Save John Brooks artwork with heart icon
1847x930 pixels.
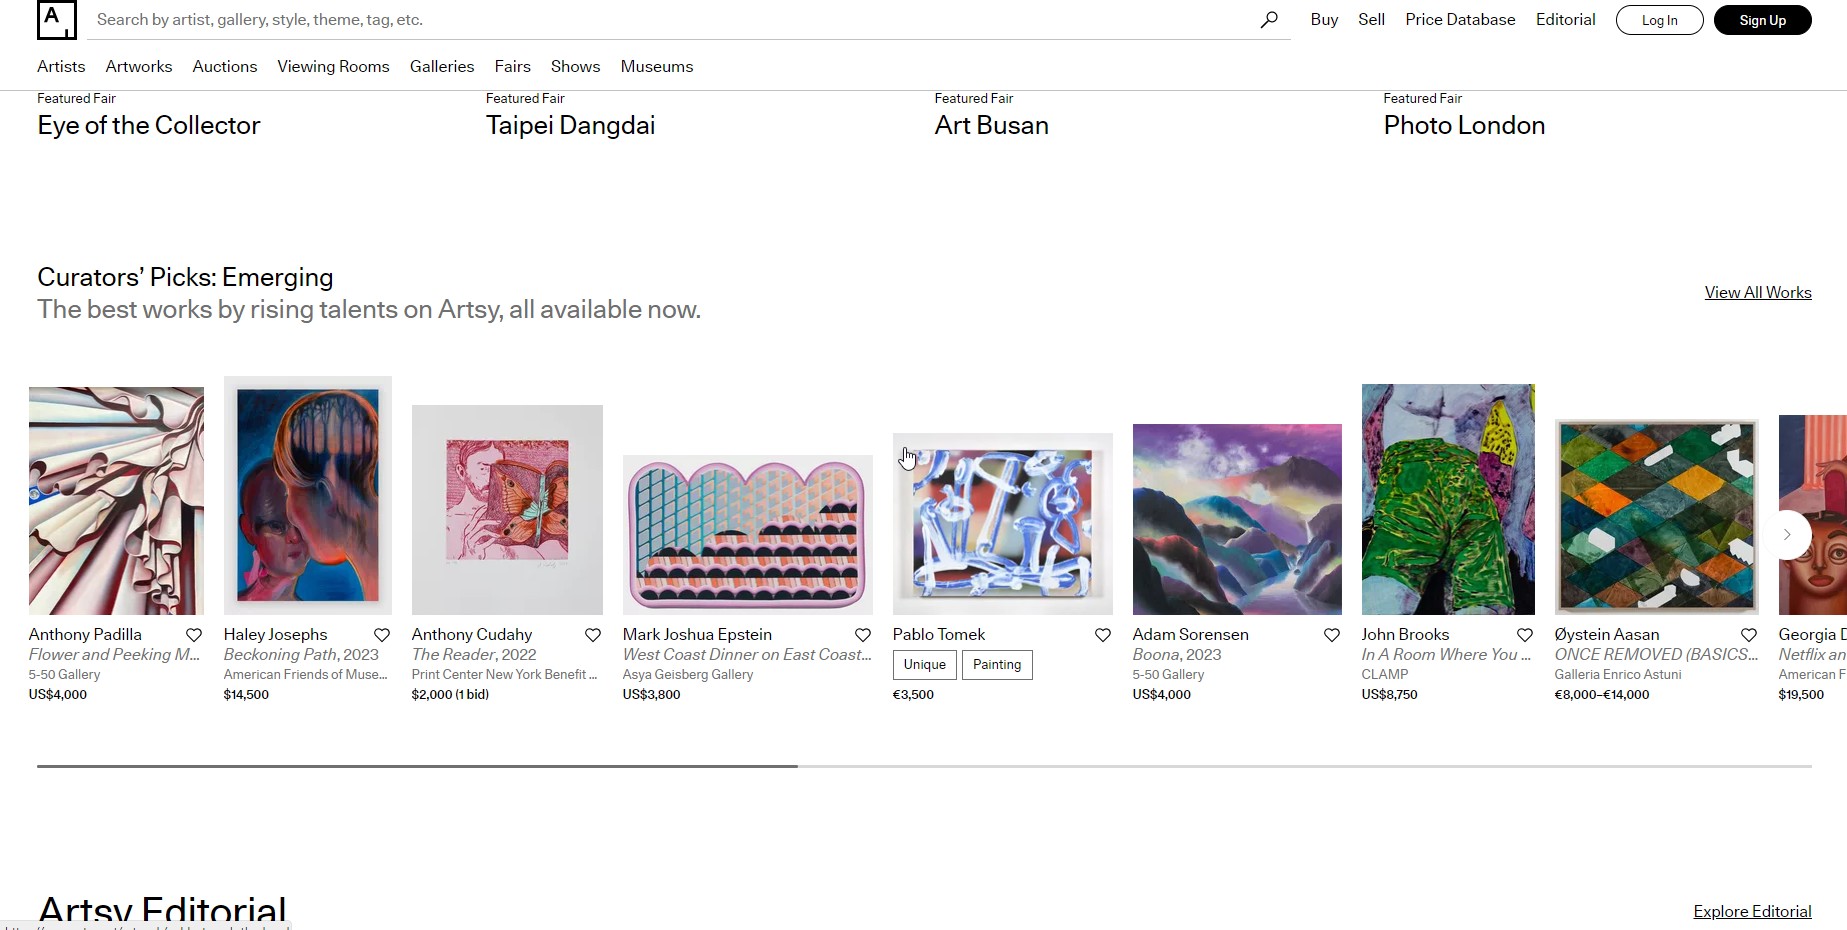point(1525,635)
